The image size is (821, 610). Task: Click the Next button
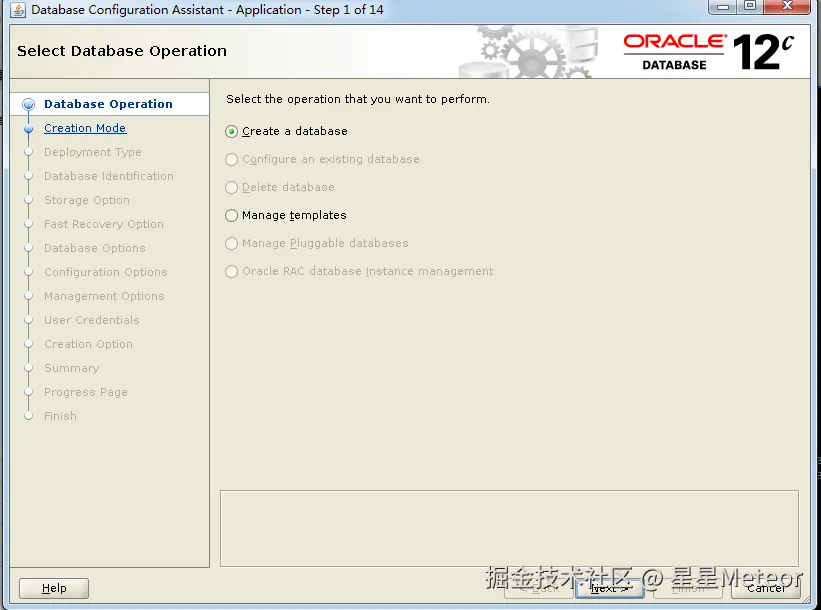click(x=609, y=589)
